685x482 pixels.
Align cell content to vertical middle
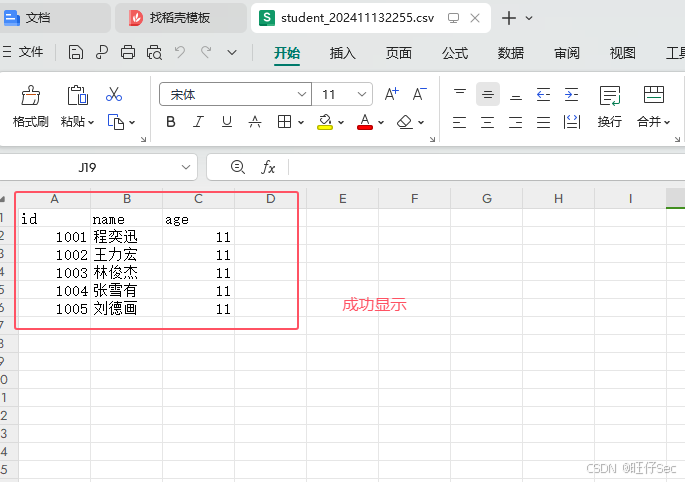click(x=488, y=94)
